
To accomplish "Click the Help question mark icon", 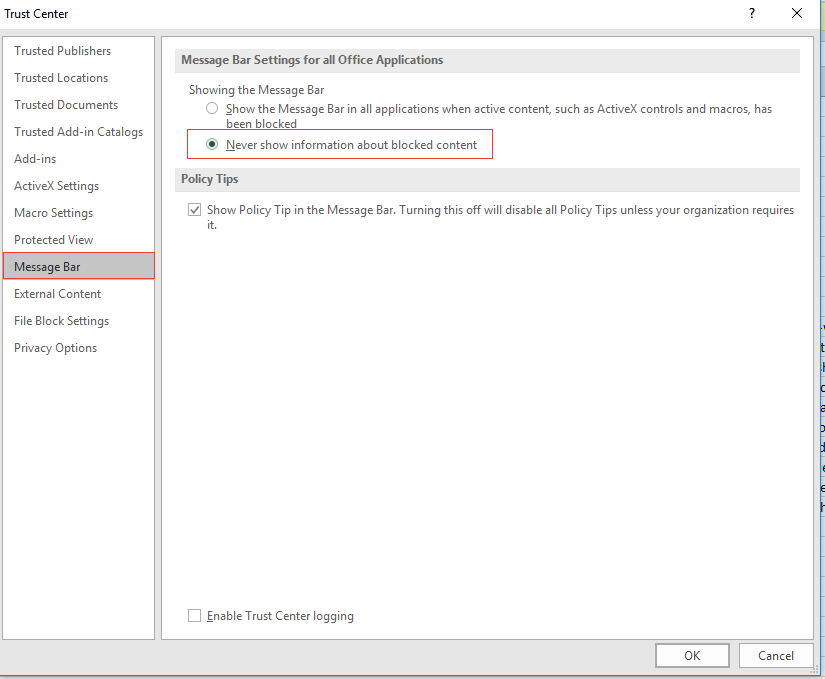I will (751, 14).
